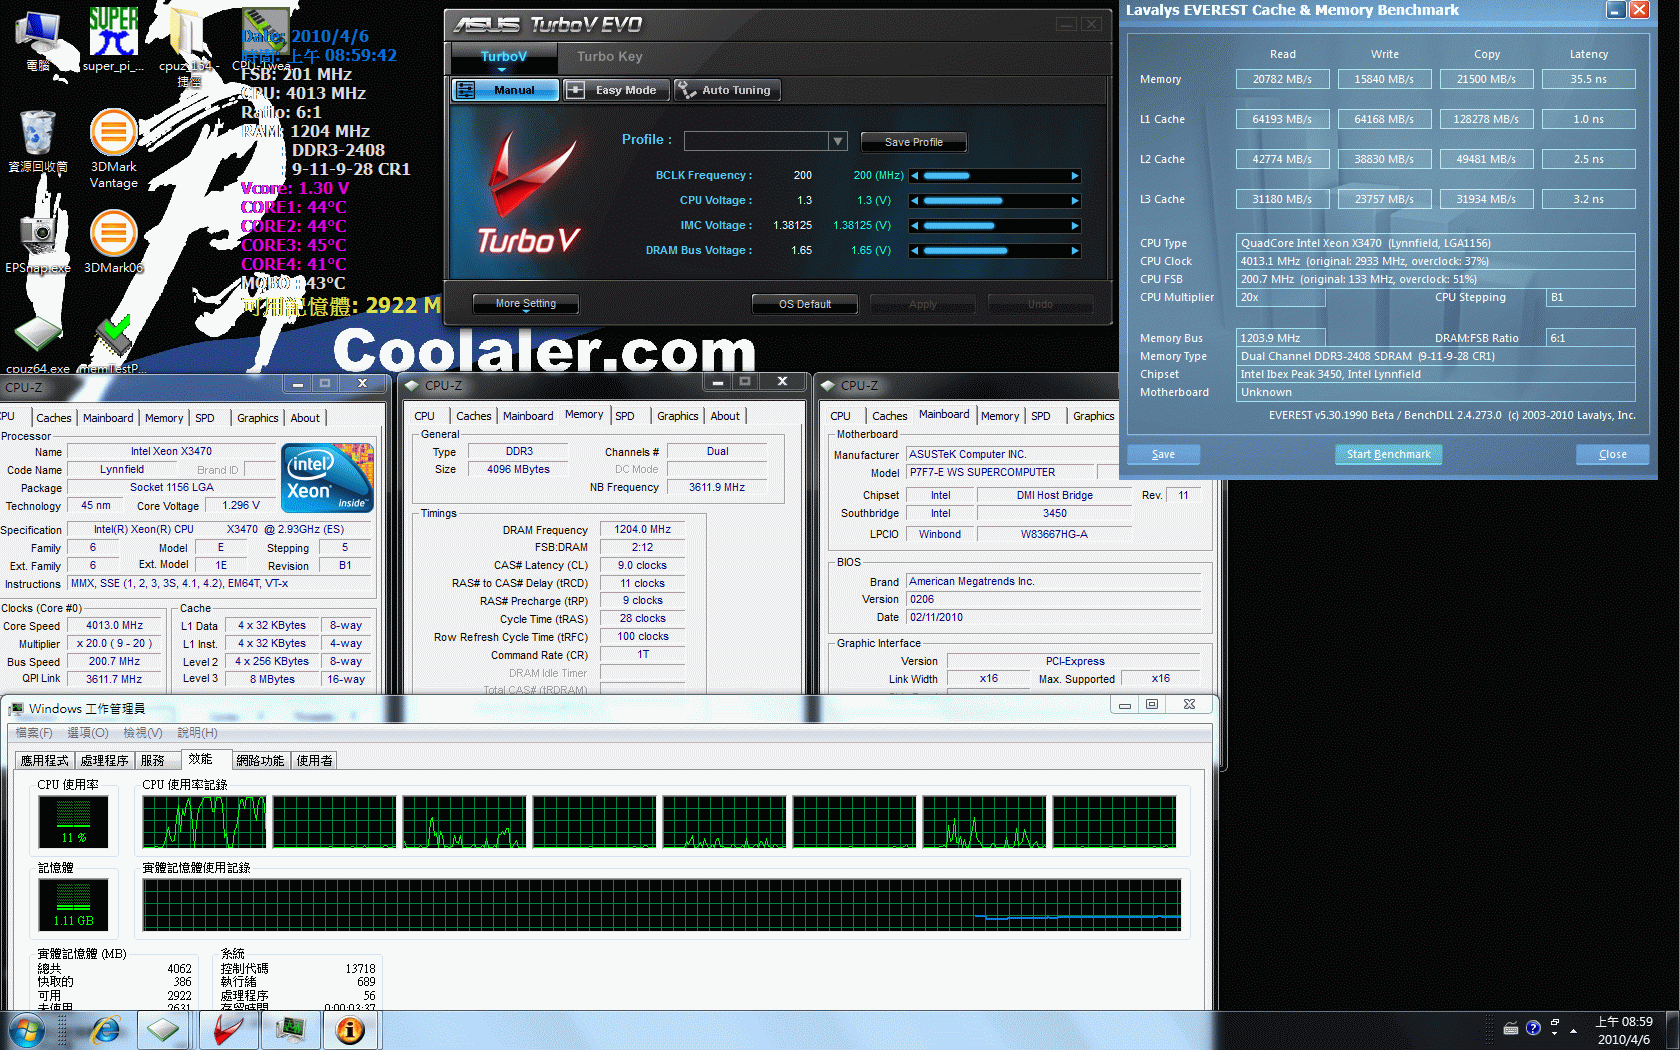This screenshot has width=1680, height=1050.
Task: Click the blue help tray icon
Action: [x=1533, y=1028]
